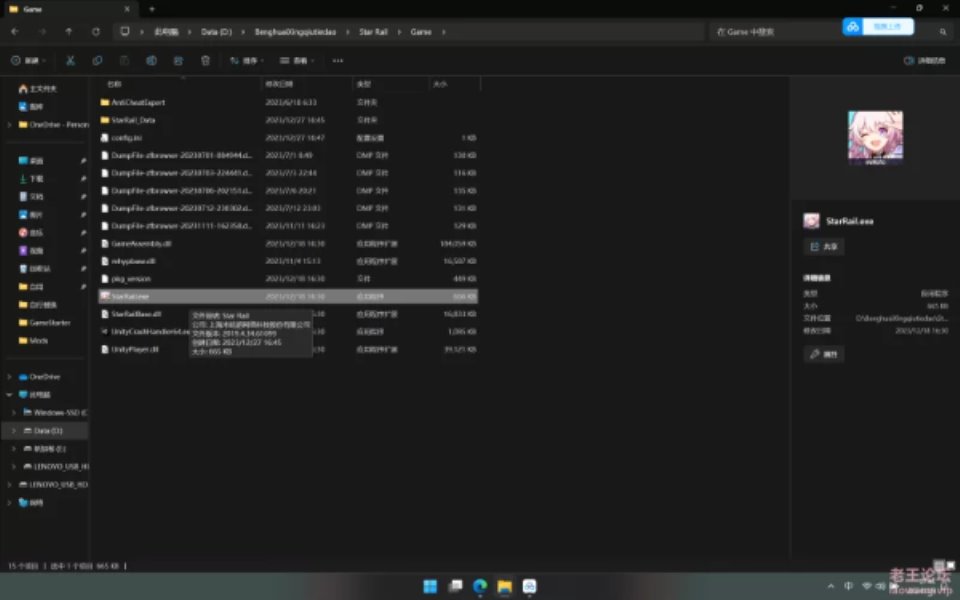The height and width of the screenshot is (600, 960).
Task: Click Share button in details pane
Action: [824, 247]
